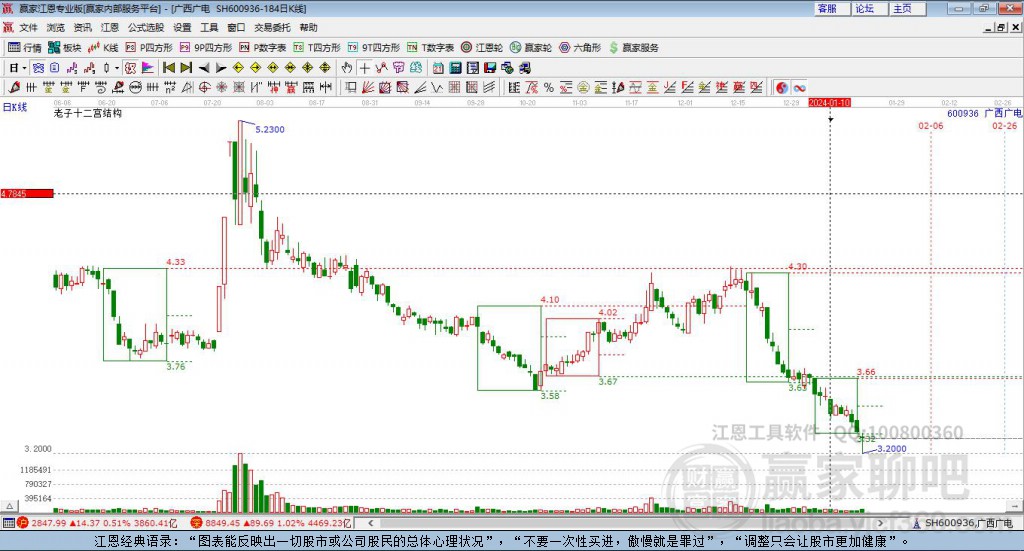Screen dimensions: 1024x551
Task: Switch to K线 candlestick chart
Action: tap(103, 48)
